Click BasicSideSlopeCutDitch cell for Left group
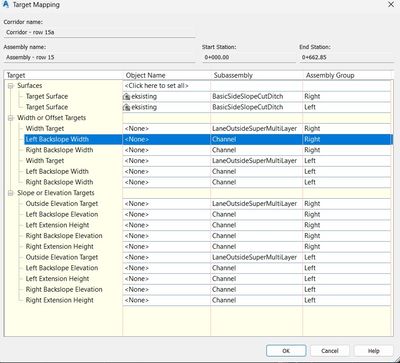 [257, 107]
